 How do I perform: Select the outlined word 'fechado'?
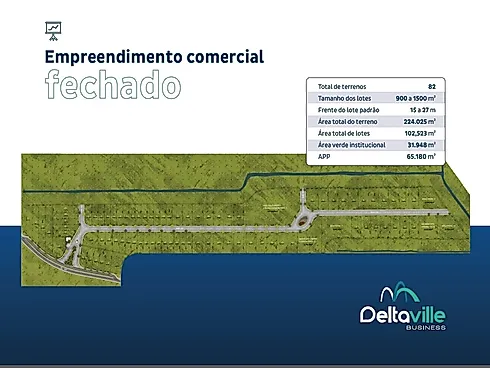click(113, 85)
